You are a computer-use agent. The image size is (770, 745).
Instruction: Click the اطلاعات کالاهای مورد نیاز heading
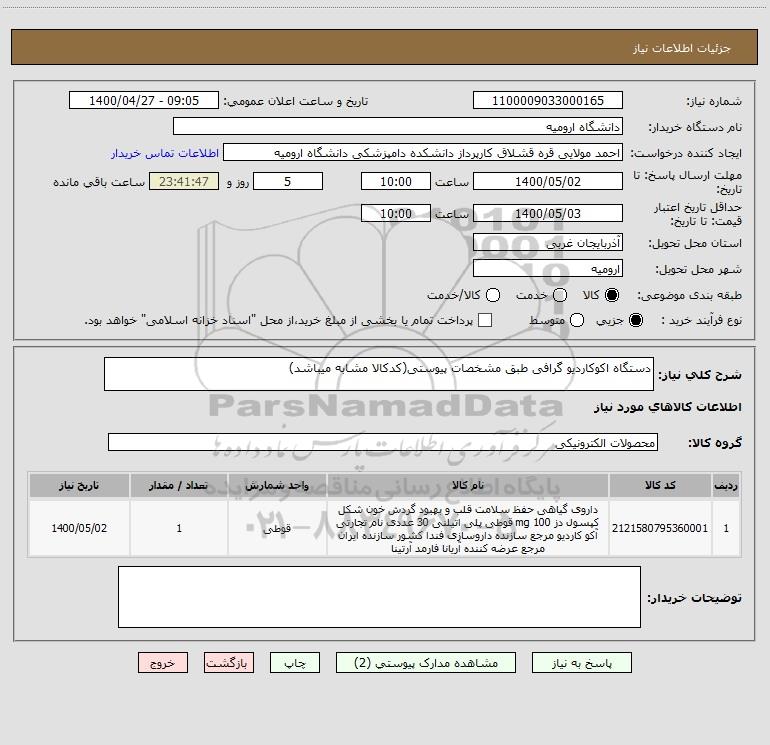[x=668, y=407]
